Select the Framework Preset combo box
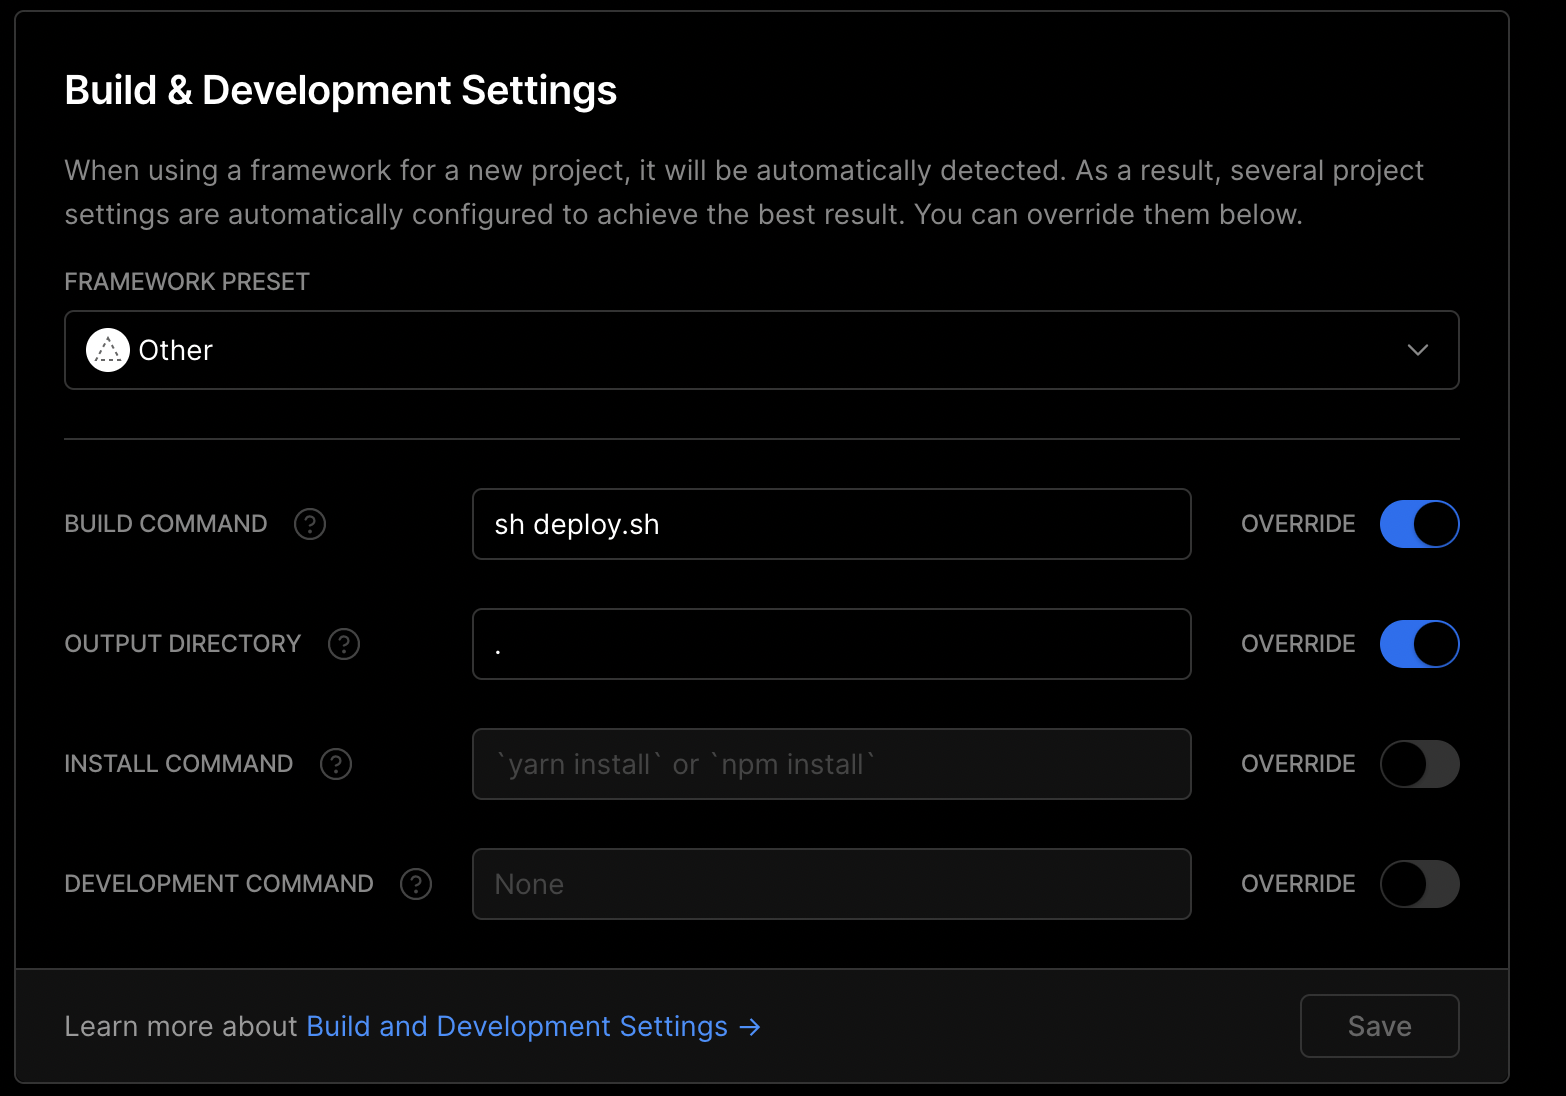This screenshot has width=1566, height=1096. pyautogui.click(x=762, y=350)
